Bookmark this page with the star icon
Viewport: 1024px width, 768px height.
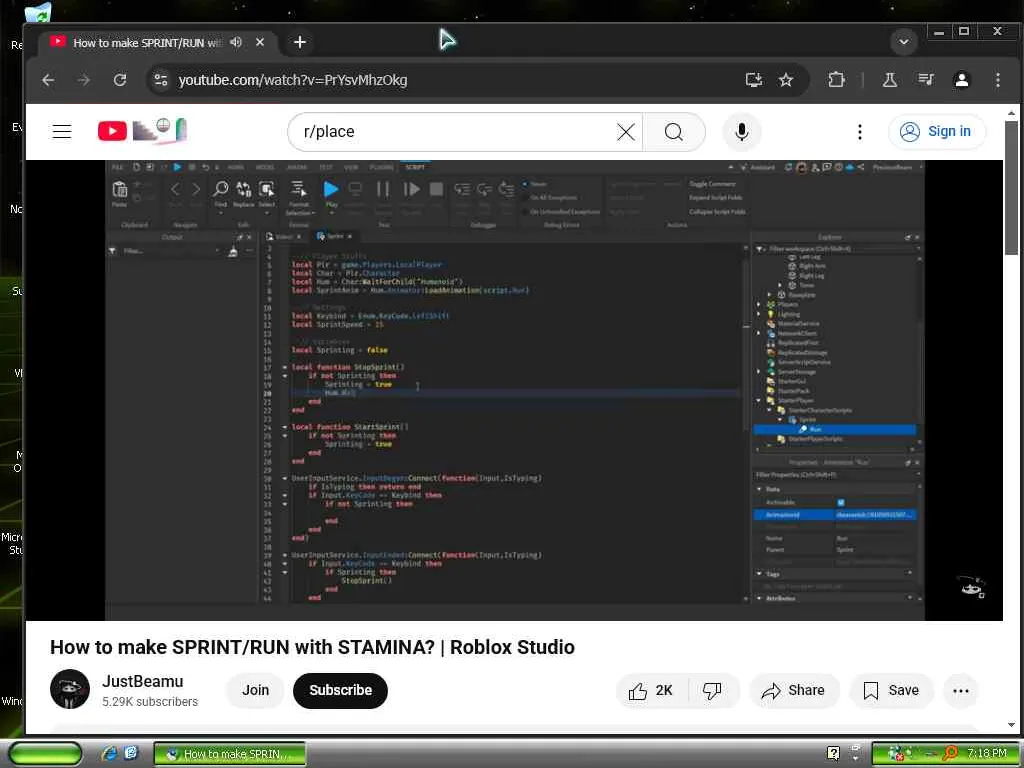click(786, 80)
